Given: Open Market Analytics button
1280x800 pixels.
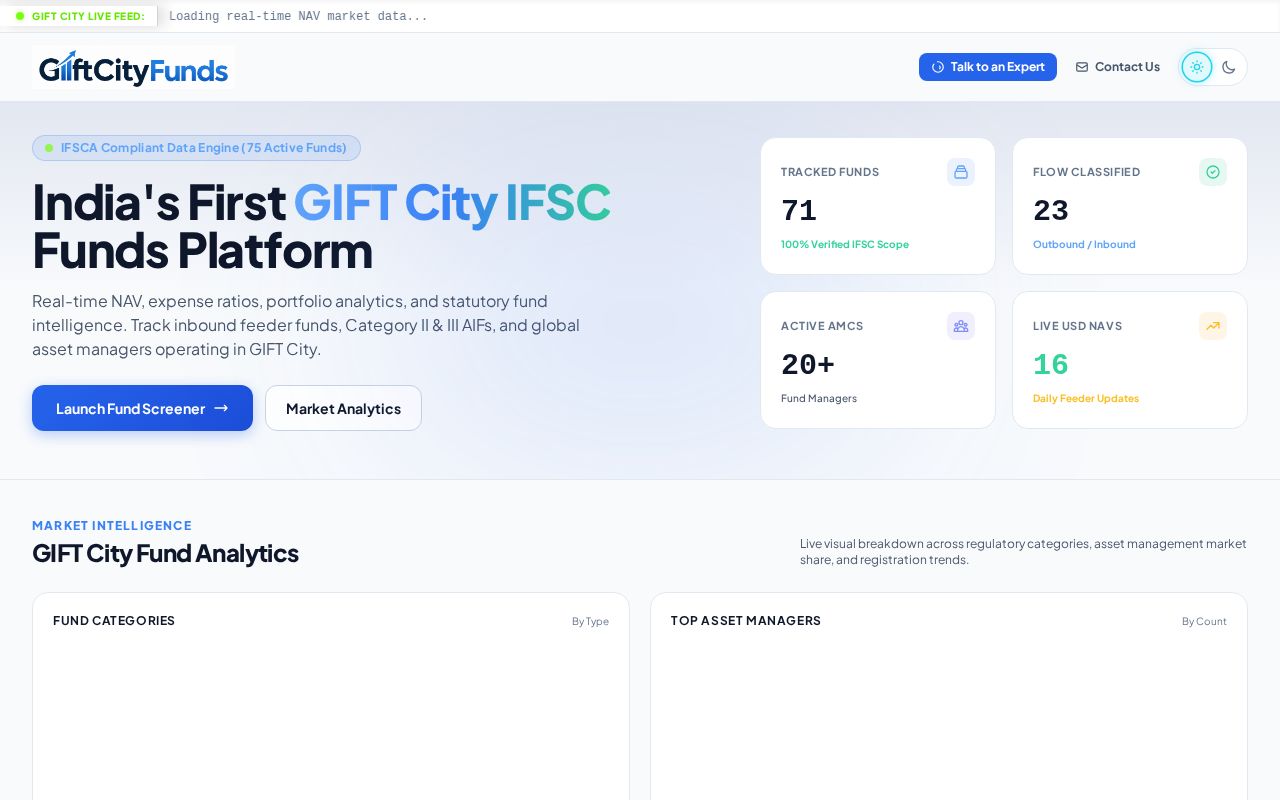Looking at the screenshot, I should [x=343, y=408].
